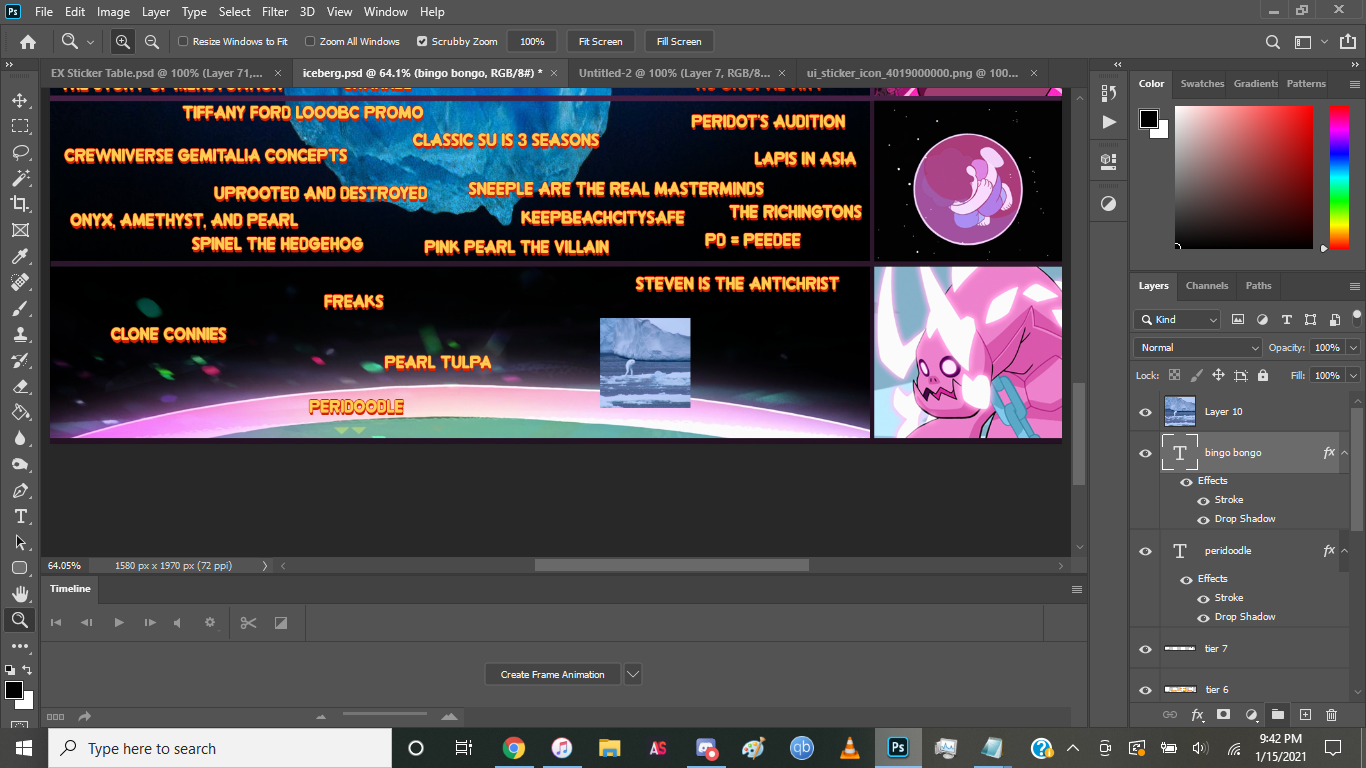1366x768 pixels.
Task: Click the Home icon in options bar
Action: (x=28, y=42)
